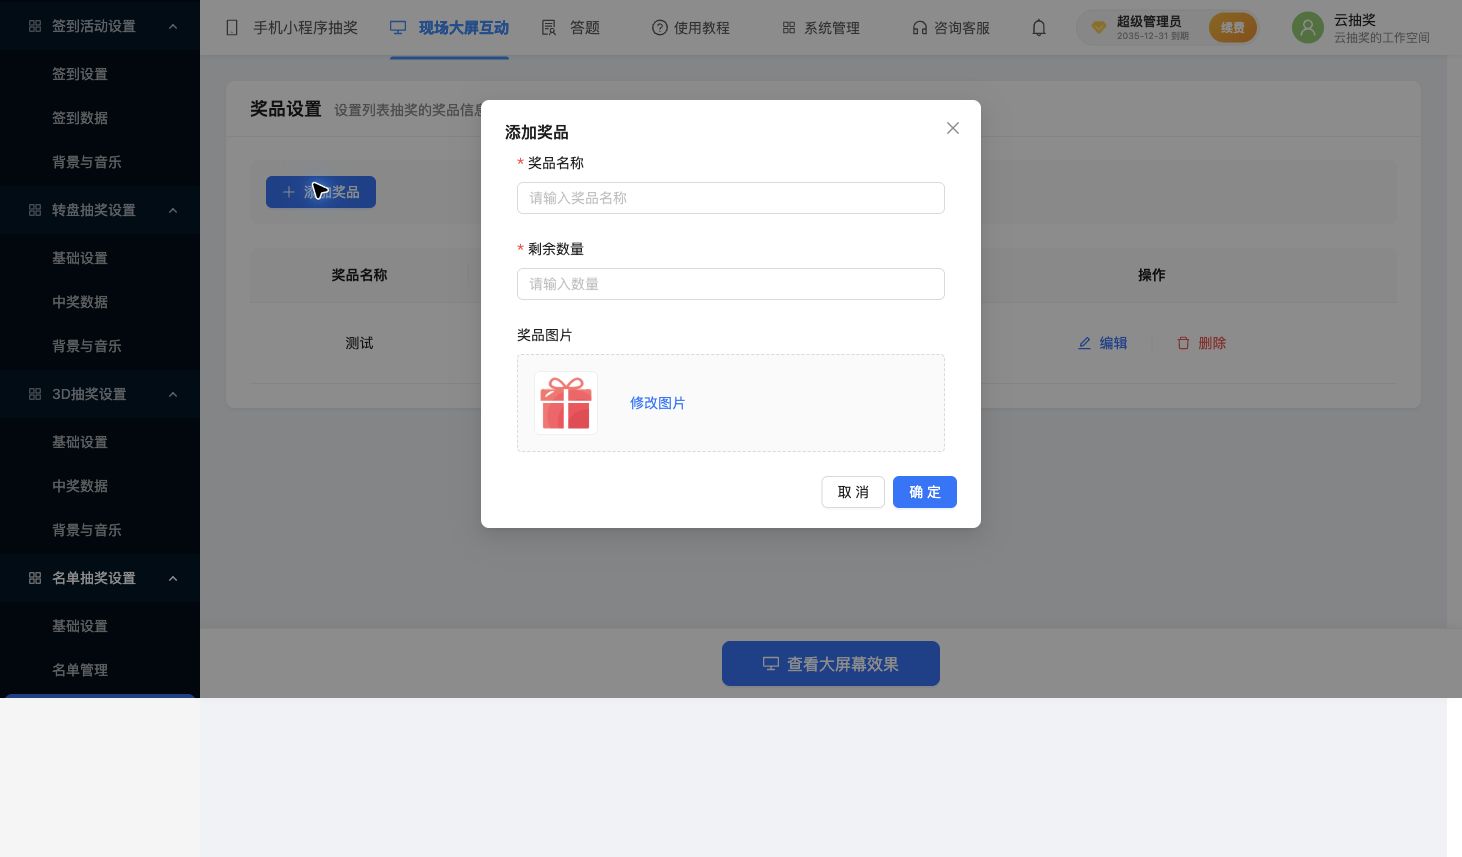Image resolution: width=1462 pixels, height=857 pixels.
Task: Open the notification bell icon
Action: [x=1039, y=28]
